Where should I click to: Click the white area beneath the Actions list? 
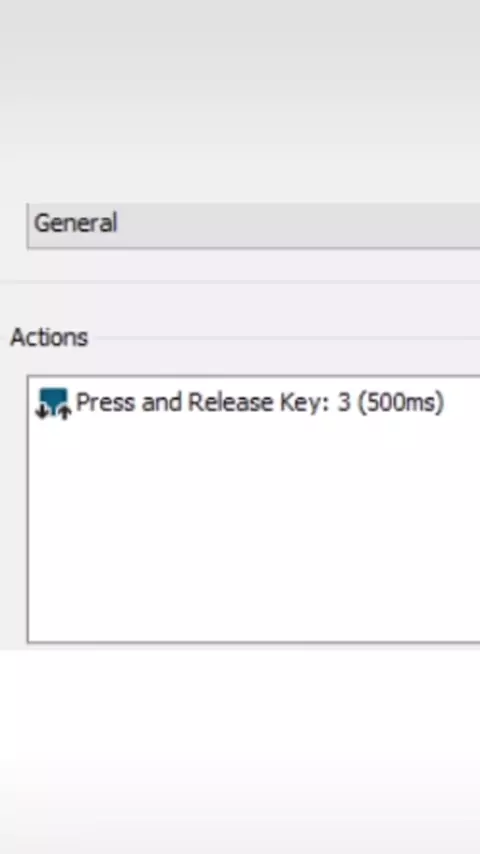click(x=240, y=752)
